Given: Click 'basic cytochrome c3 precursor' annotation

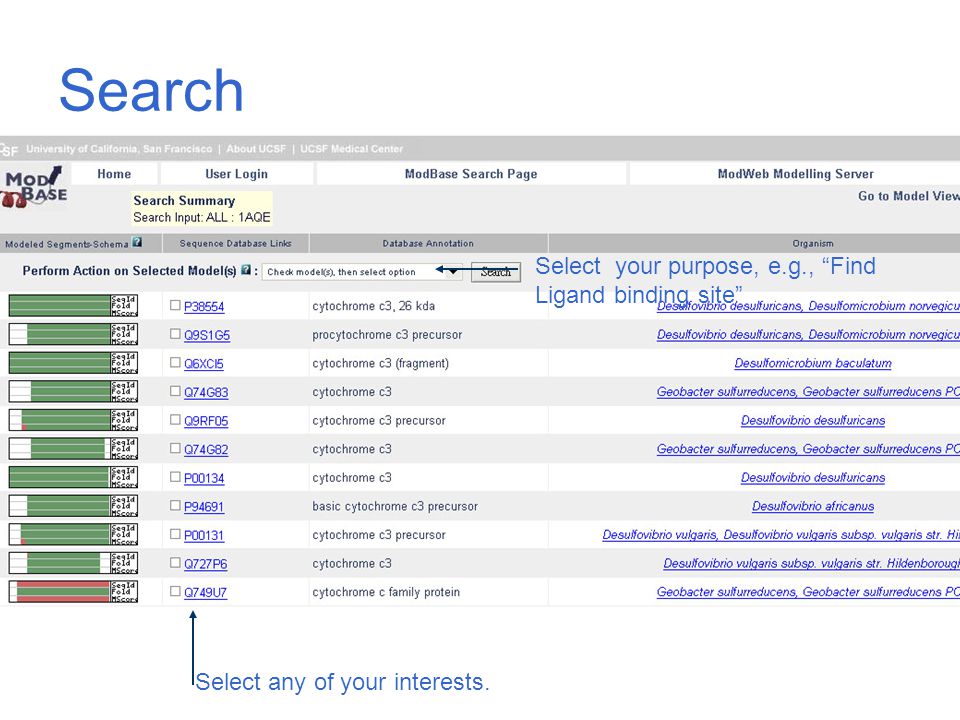Looking at the screenshot, I should point(395,506).
